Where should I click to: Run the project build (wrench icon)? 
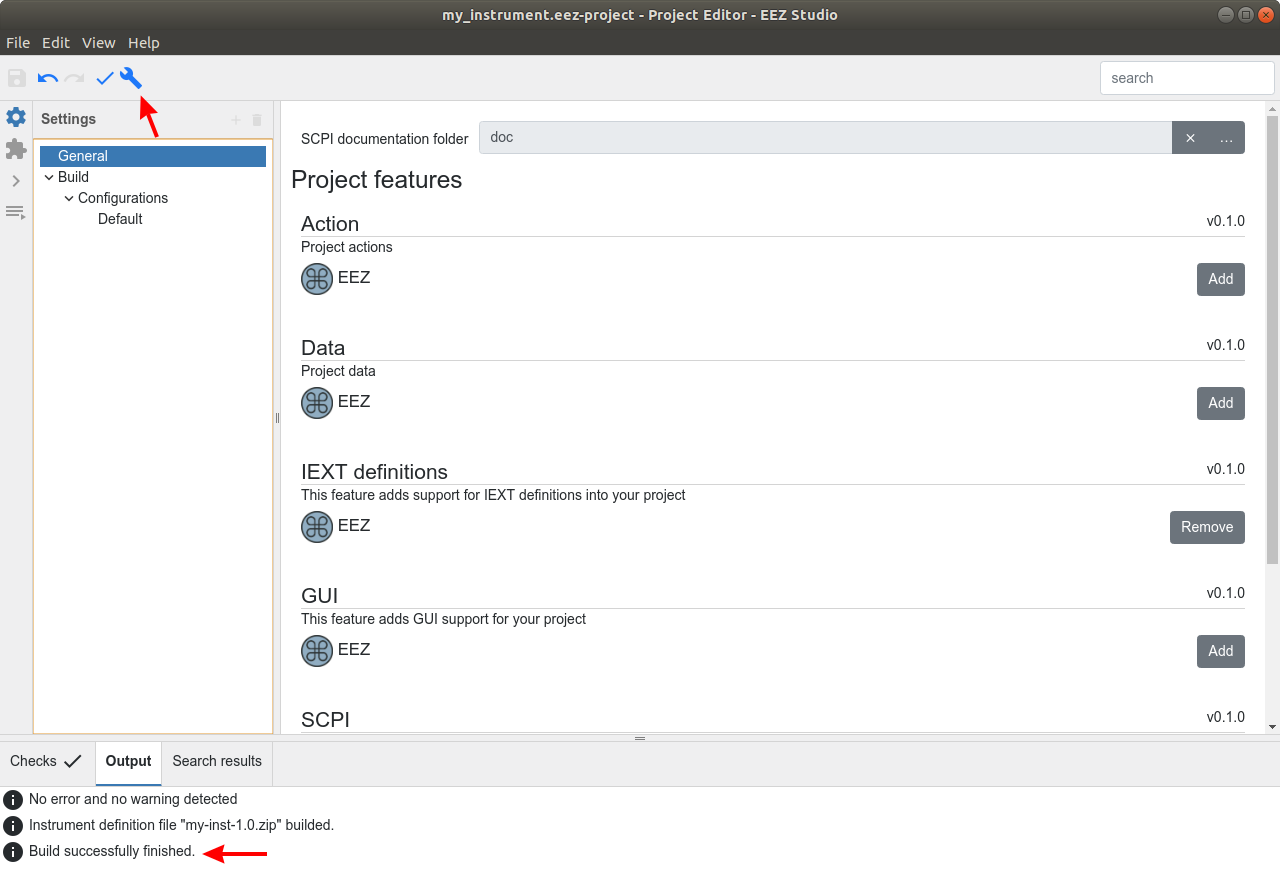pyautogui.click(x=131, y=78)
